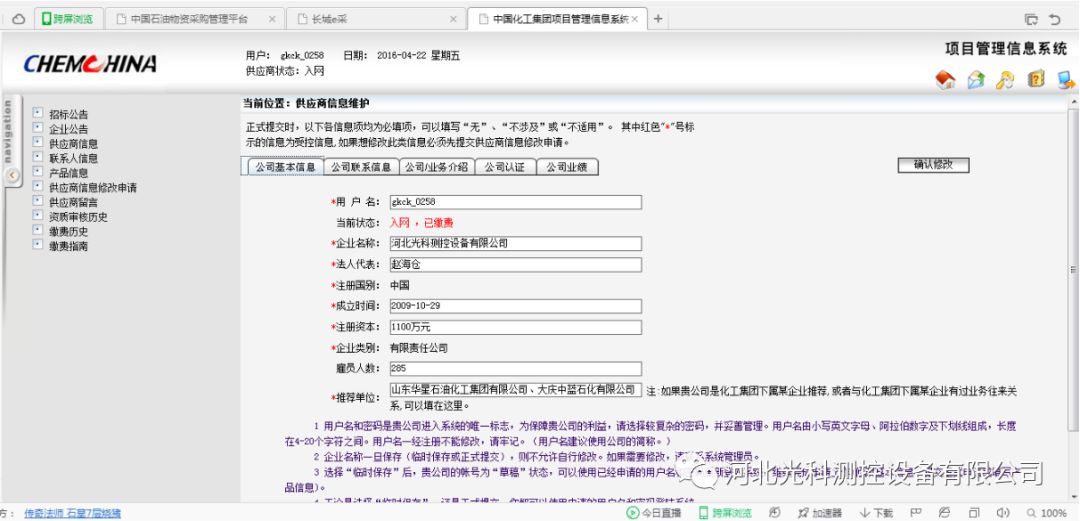Open 供应商留言 in the sidebar
Image resolution: width=1080 pixels, height=521 pixels.
click(73, 203)
